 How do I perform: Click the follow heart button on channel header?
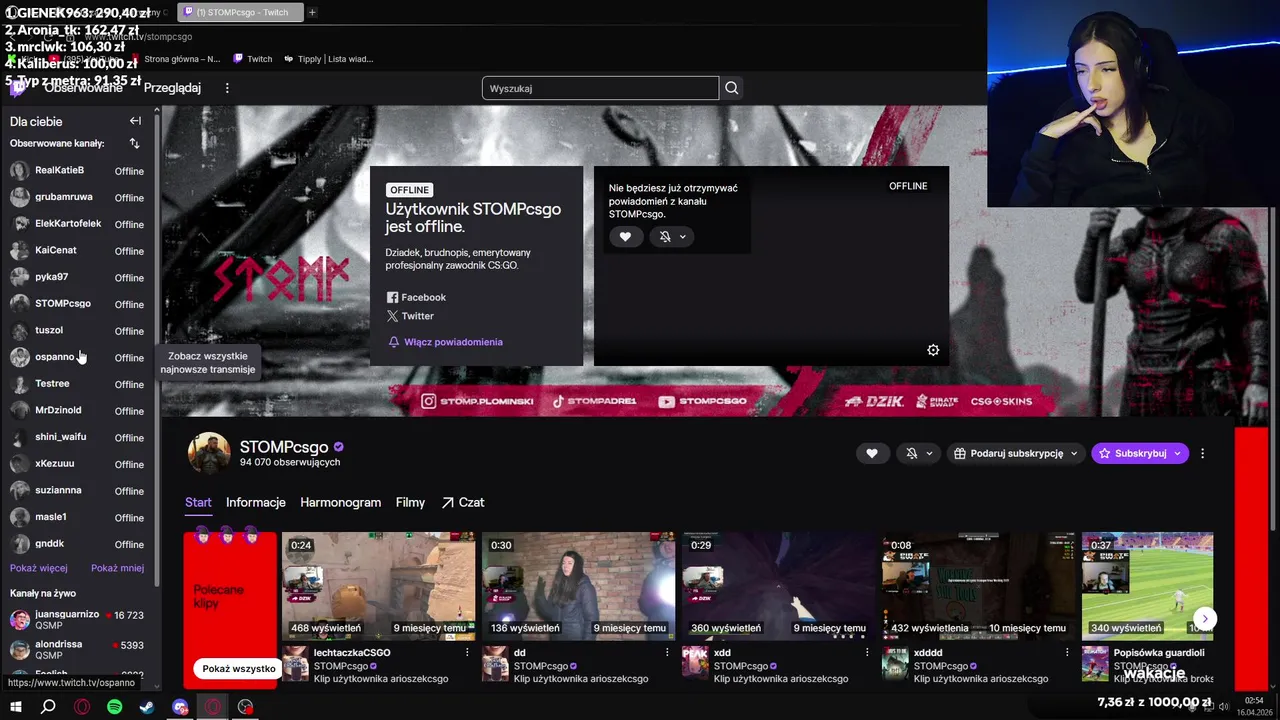click(x=872, y=453)
